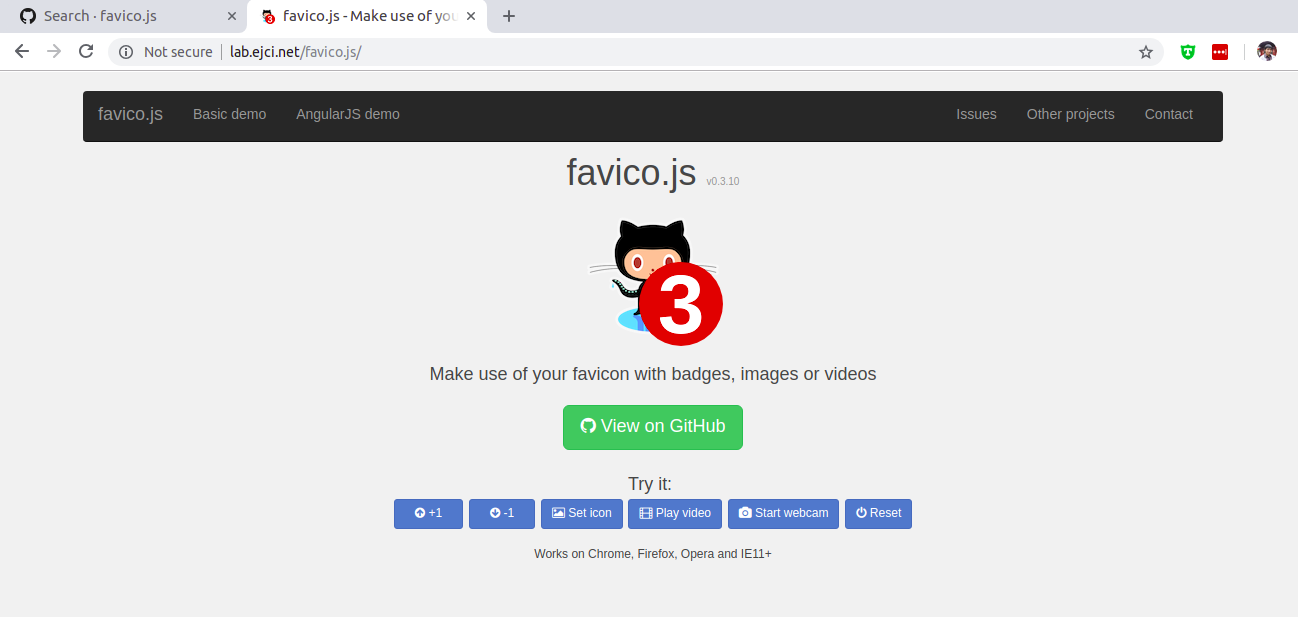This screenshot has width=1298, height=617.
Task: Open the red password manager extension icon
Action: point(1220,52)
